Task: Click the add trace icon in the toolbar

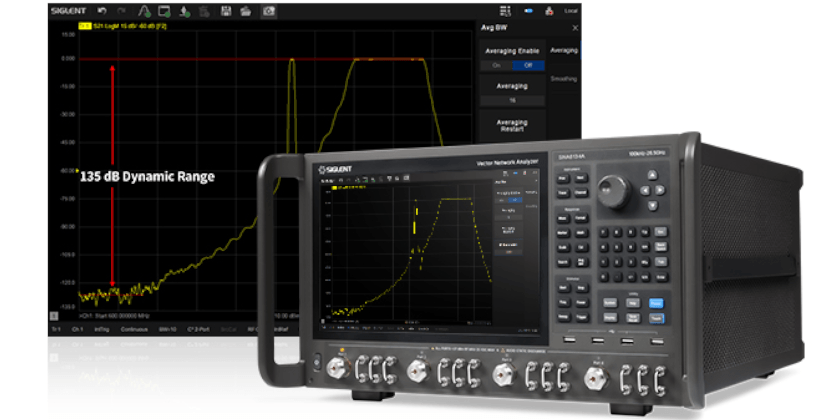Action: (143, 10)
